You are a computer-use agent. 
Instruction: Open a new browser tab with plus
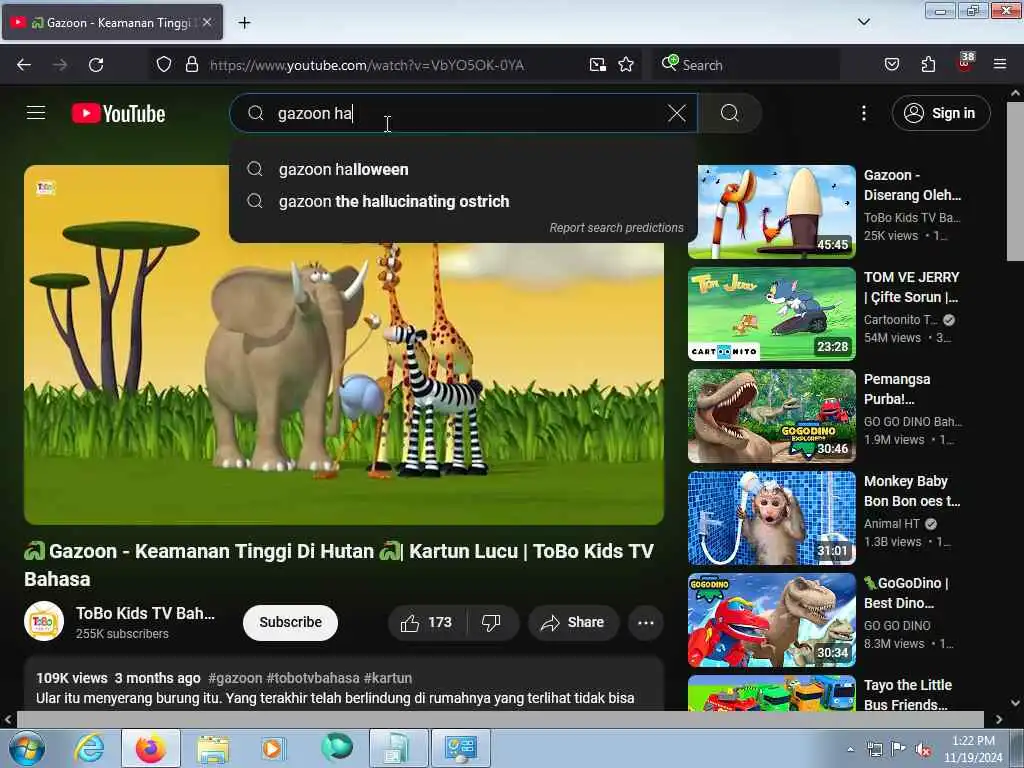tap(244, 23)
